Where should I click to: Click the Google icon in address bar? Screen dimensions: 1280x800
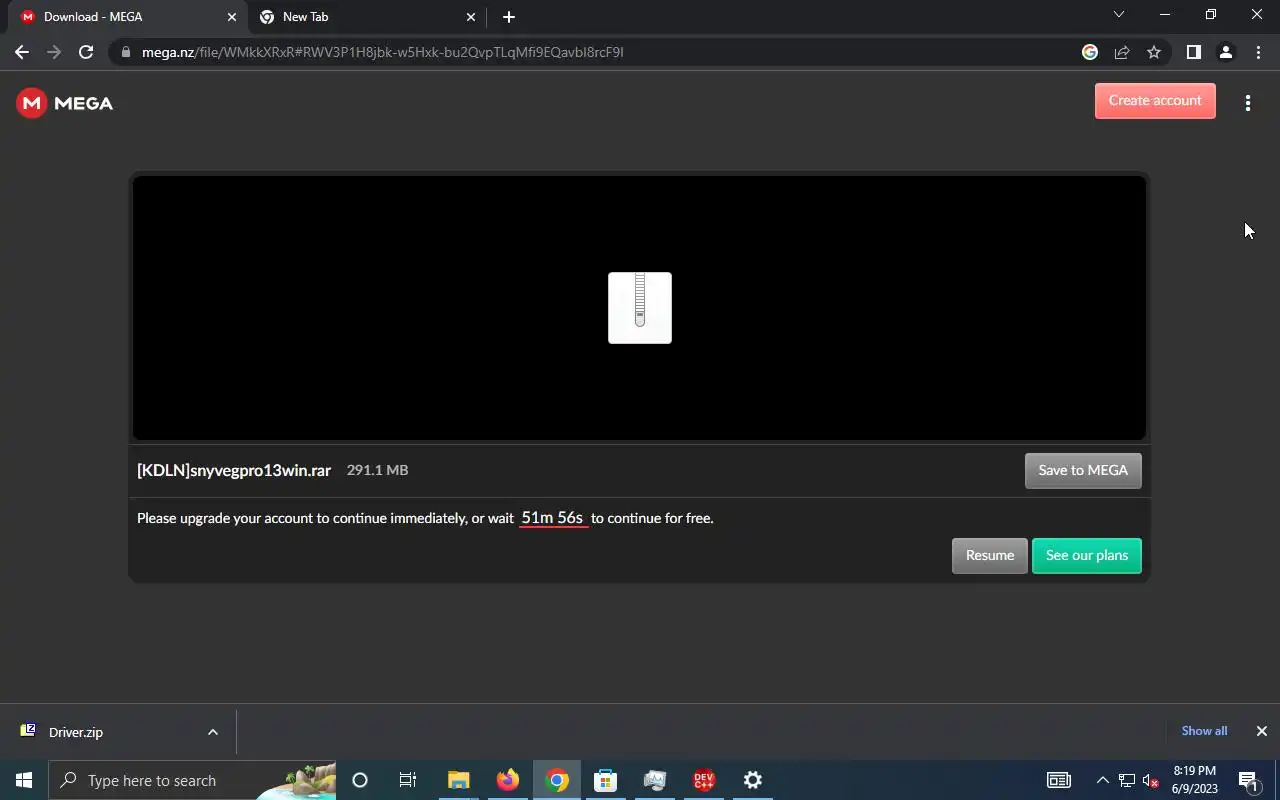[x=1090, y=52]
